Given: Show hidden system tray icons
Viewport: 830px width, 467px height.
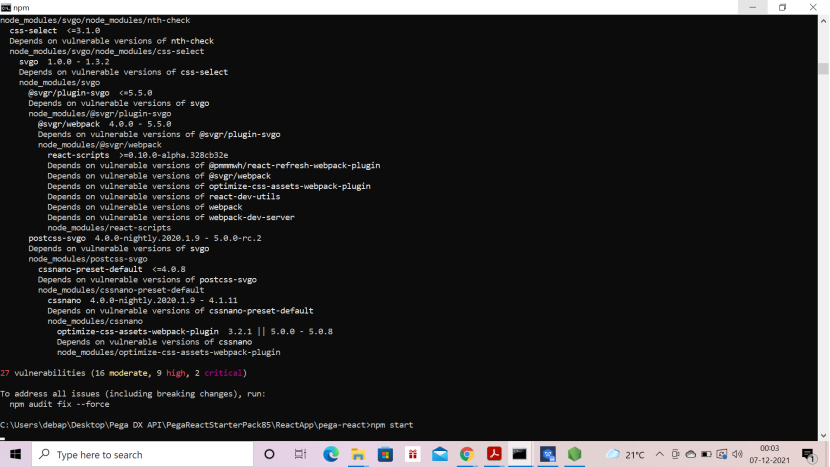Looking at the screenshot, I should [660, 454].
